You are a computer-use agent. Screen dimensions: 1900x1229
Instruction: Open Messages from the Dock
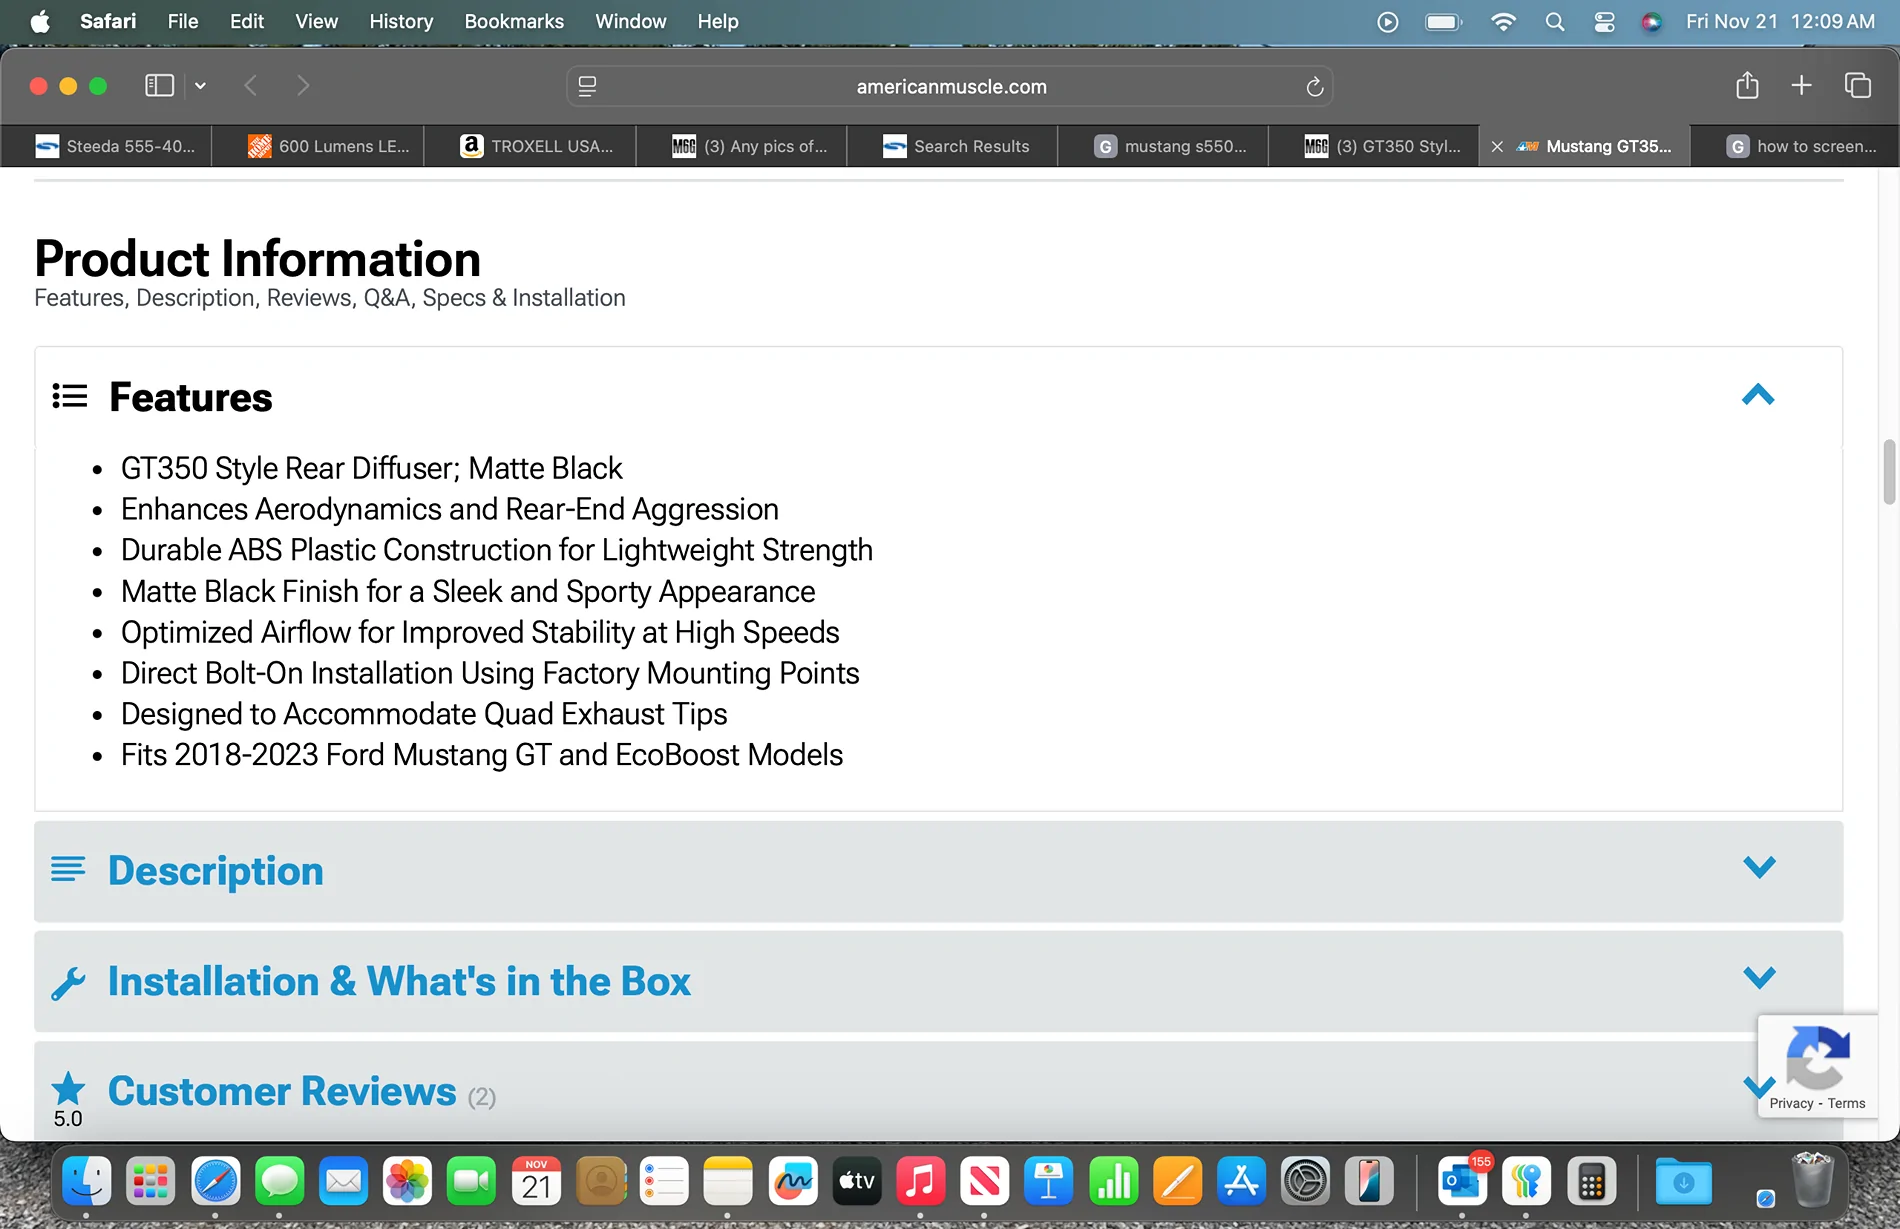tap(279, 1182)
